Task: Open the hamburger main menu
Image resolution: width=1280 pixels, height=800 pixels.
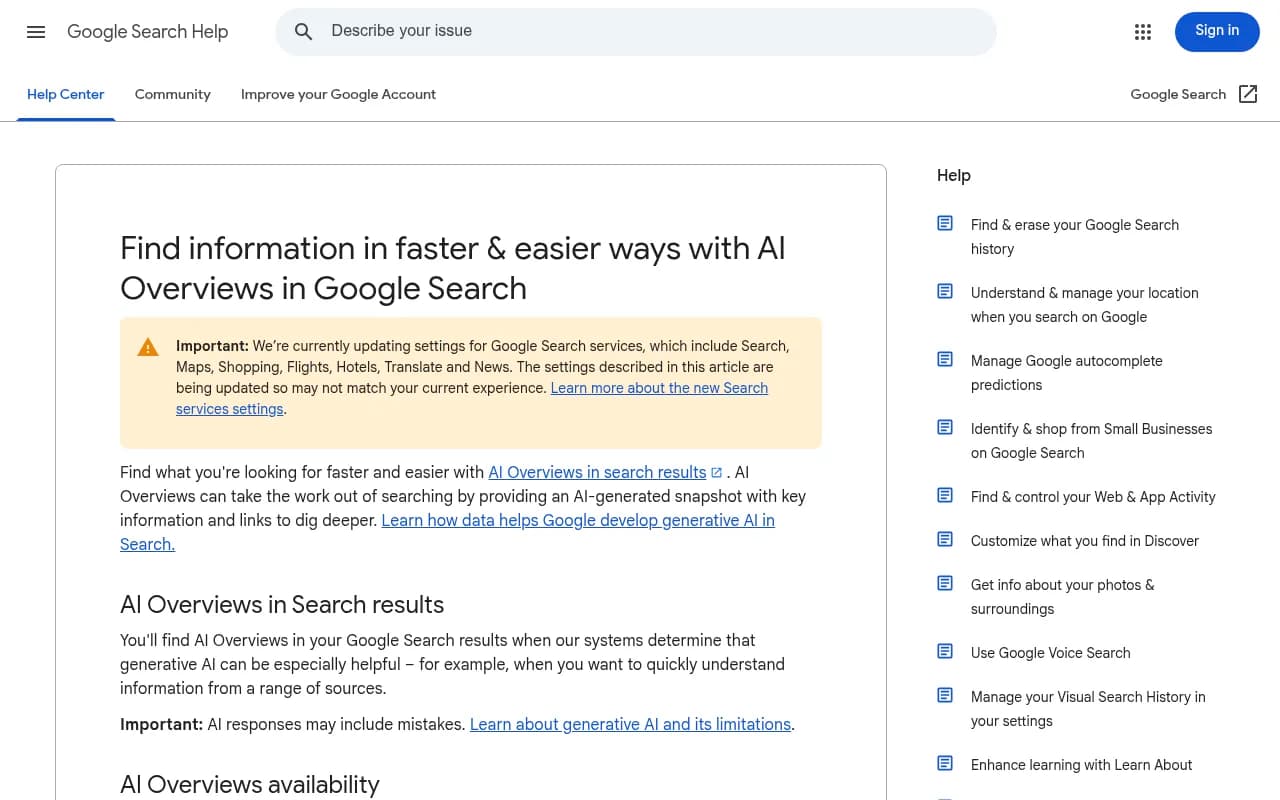Action: (x=36, y=32)
